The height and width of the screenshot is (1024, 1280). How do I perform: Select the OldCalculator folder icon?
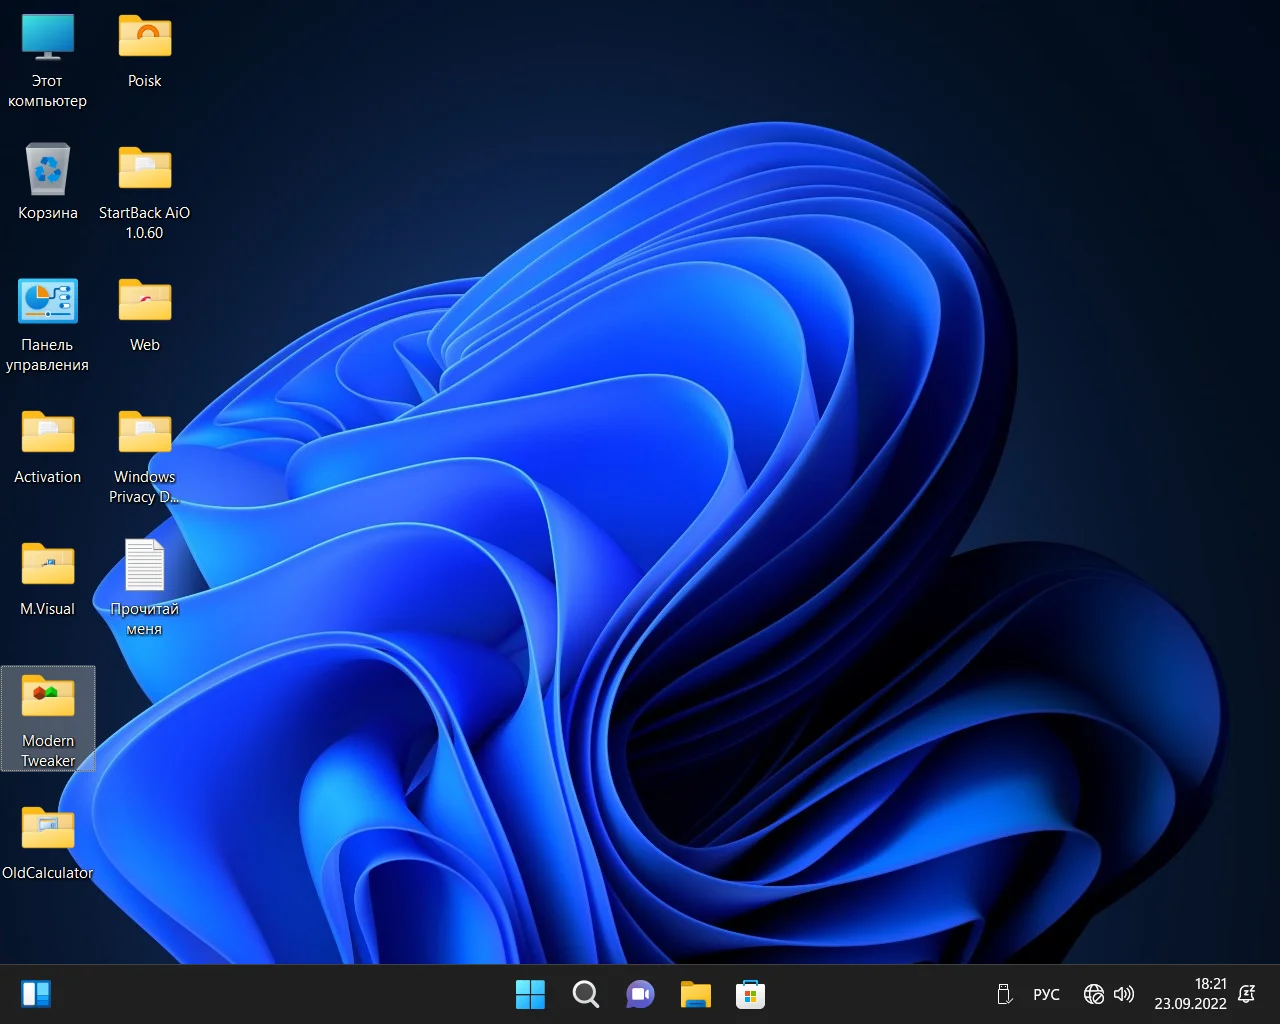[x=47, y=830]
